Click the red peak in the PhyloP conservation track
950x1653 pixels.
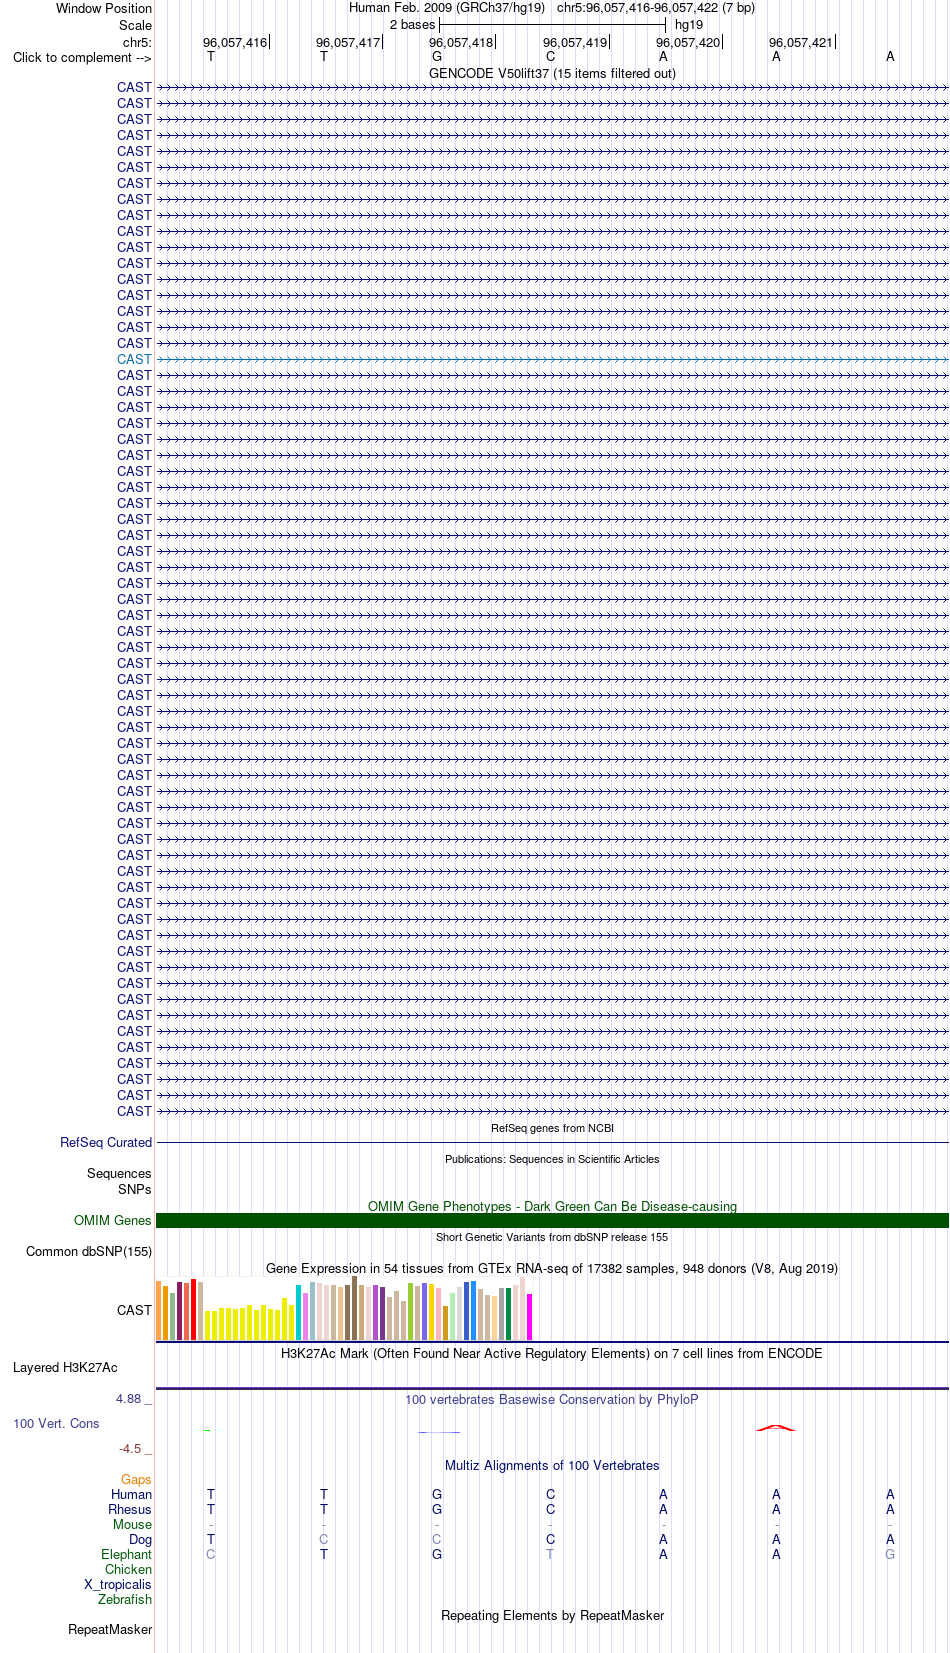click(776, 1428)
